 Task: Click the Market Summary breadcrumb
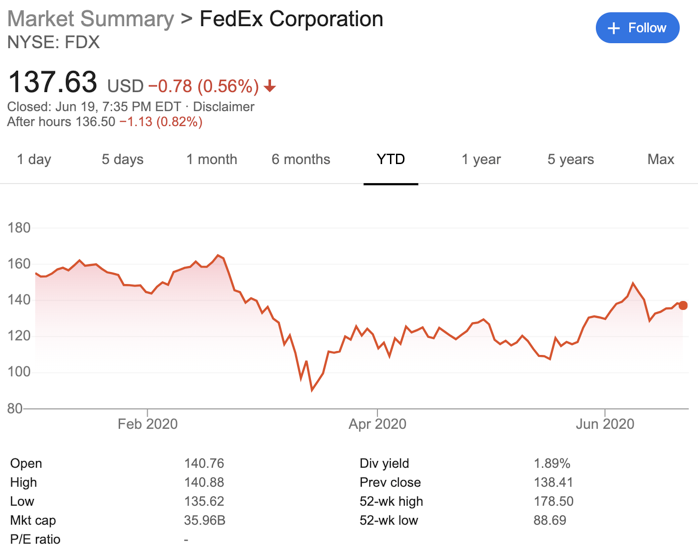[90, 19]
